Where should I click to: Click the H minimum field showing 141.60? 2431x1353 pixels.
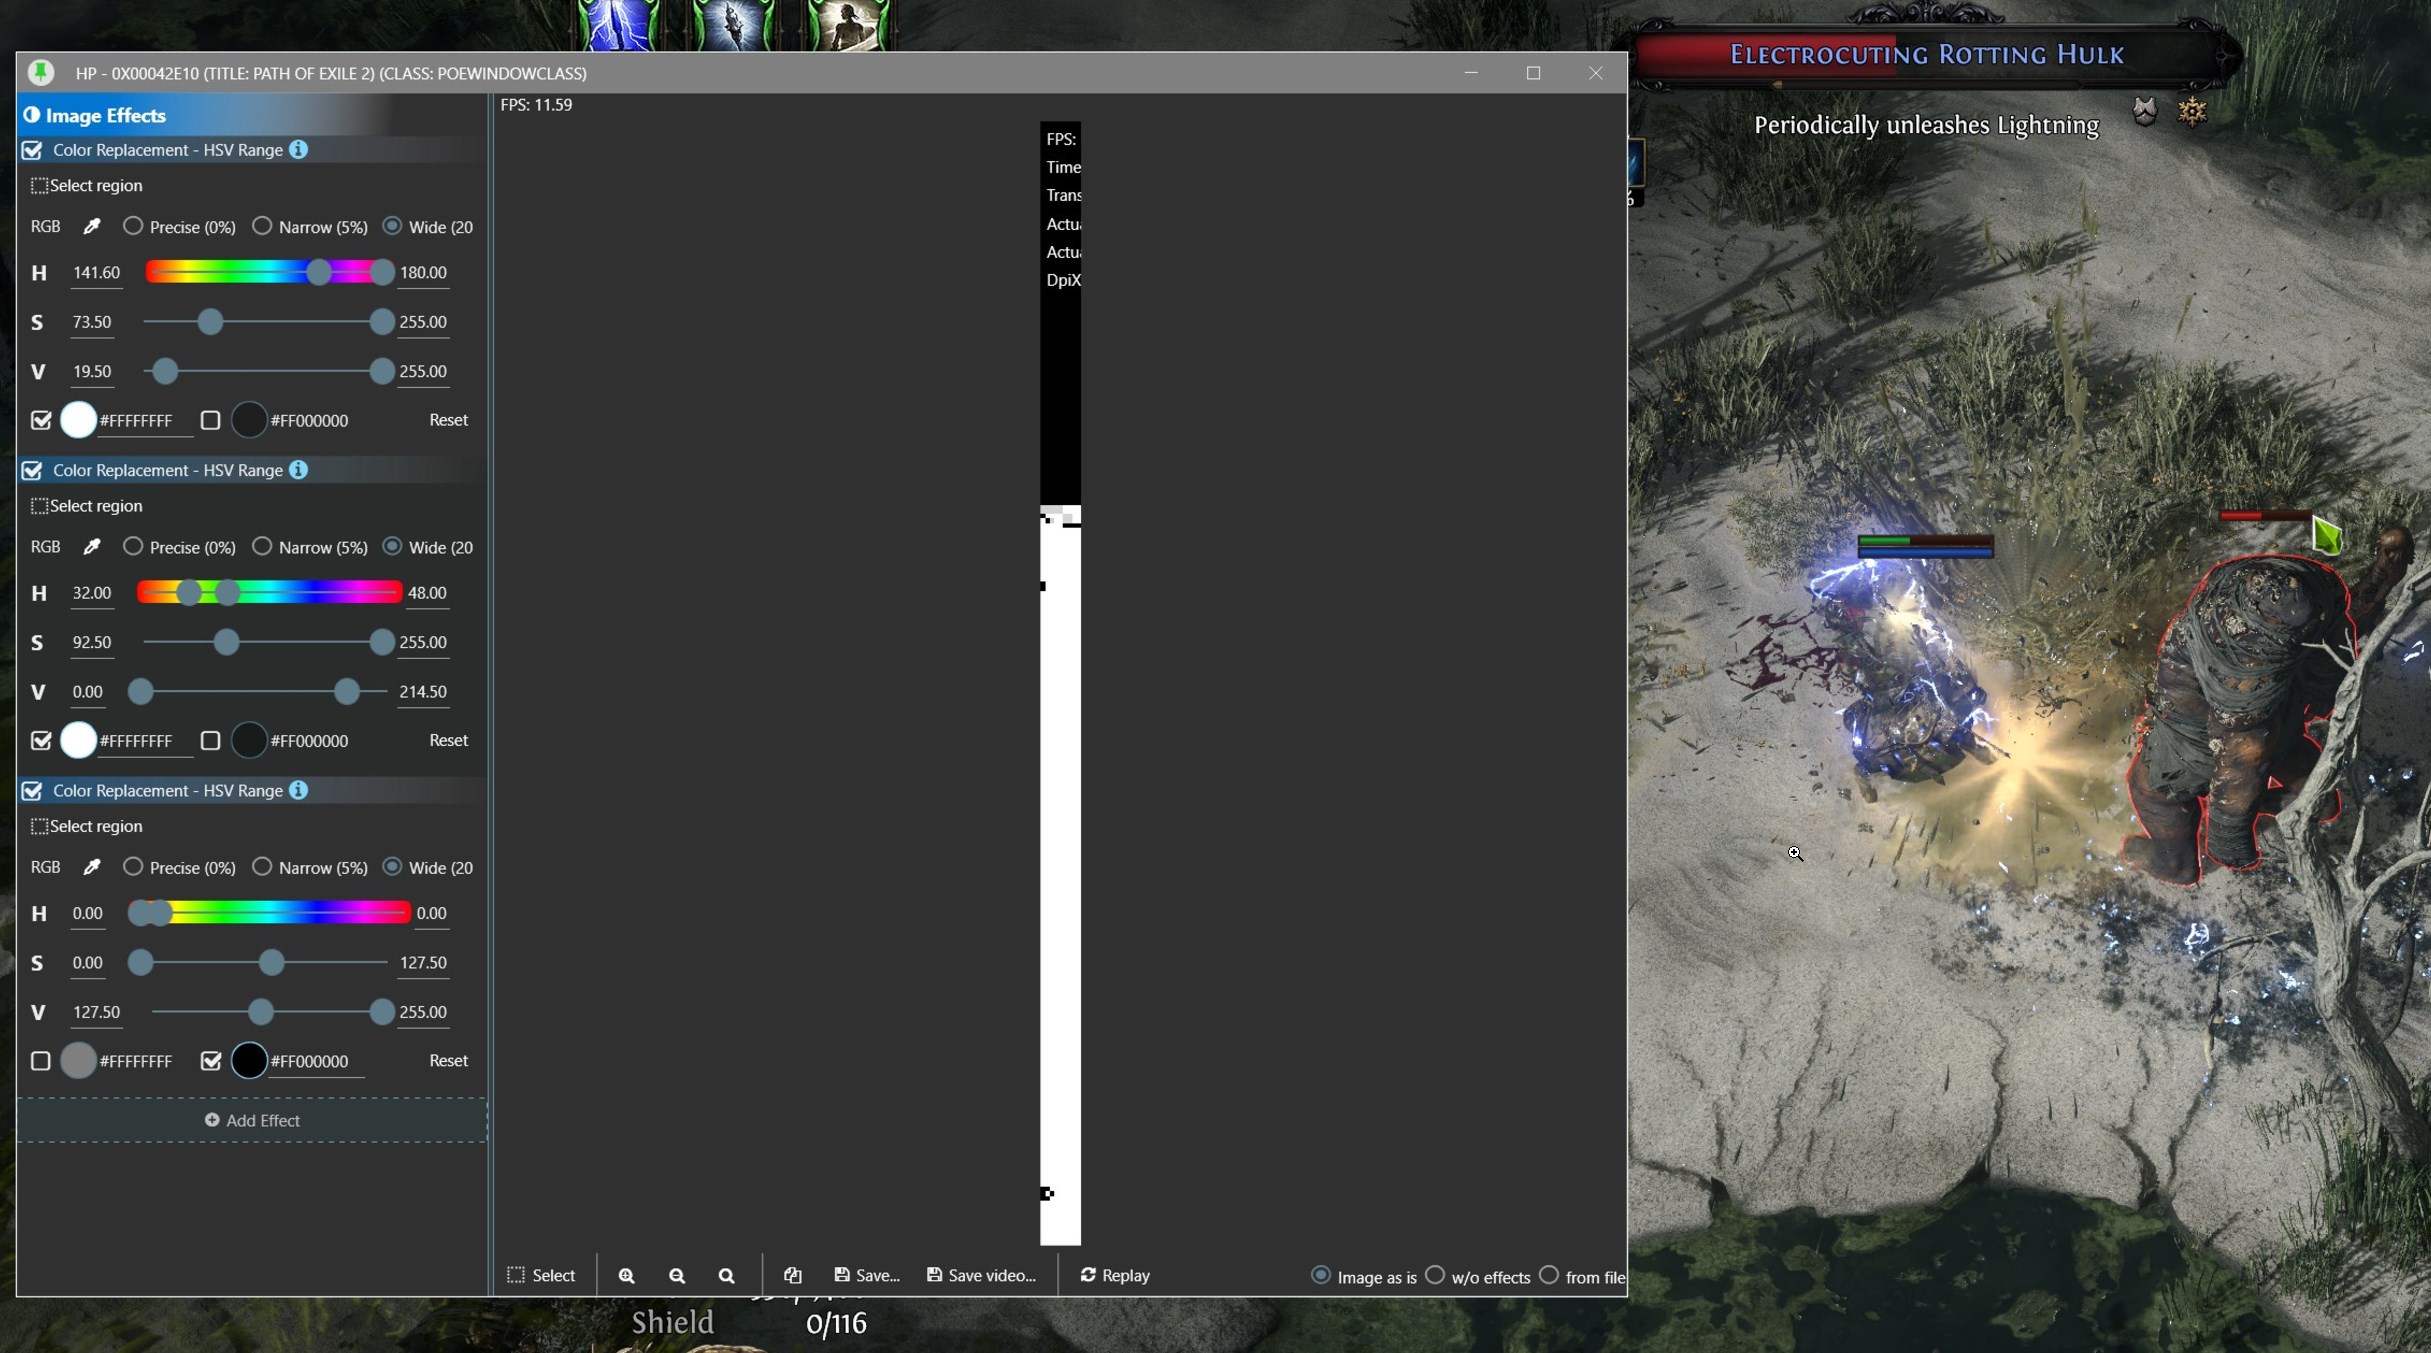[96, 273]
